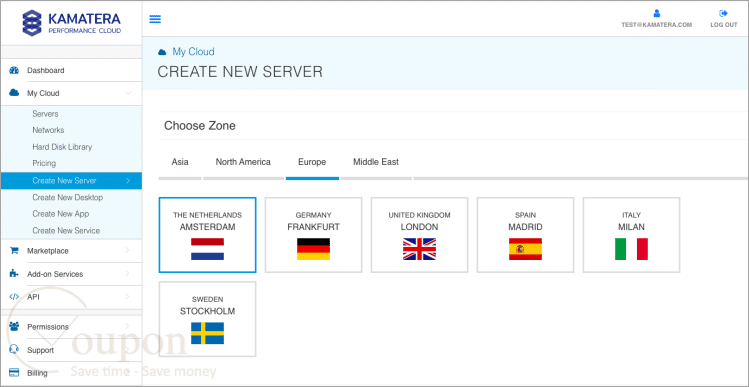The image size is (749, 387).
Task: Click the German flag
Action: pyautogui.click(x=313, y=249)
